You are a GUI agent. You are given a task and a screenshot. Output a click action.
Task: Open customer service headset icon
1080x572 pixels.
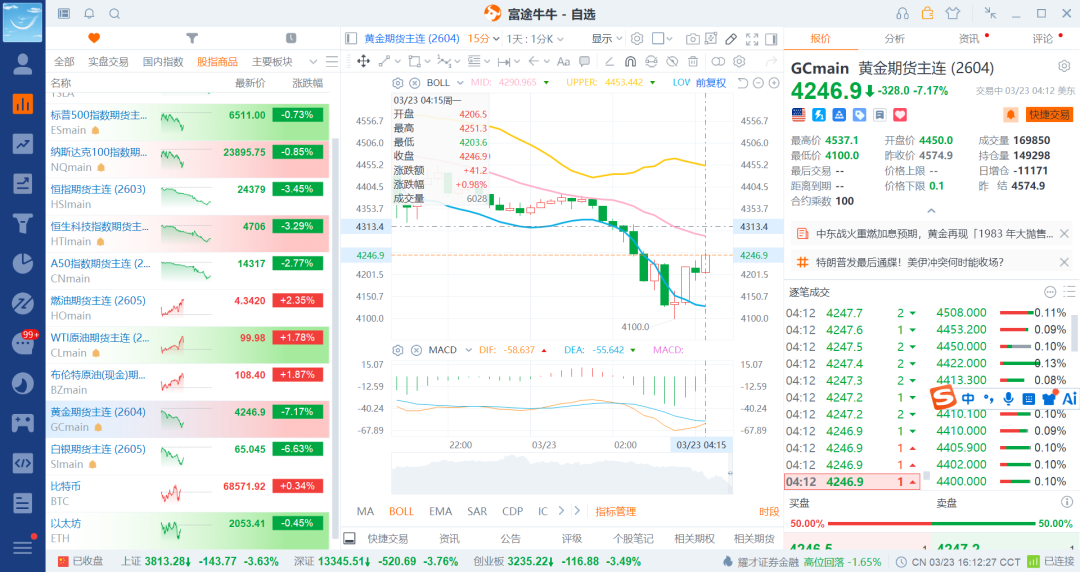902,14
